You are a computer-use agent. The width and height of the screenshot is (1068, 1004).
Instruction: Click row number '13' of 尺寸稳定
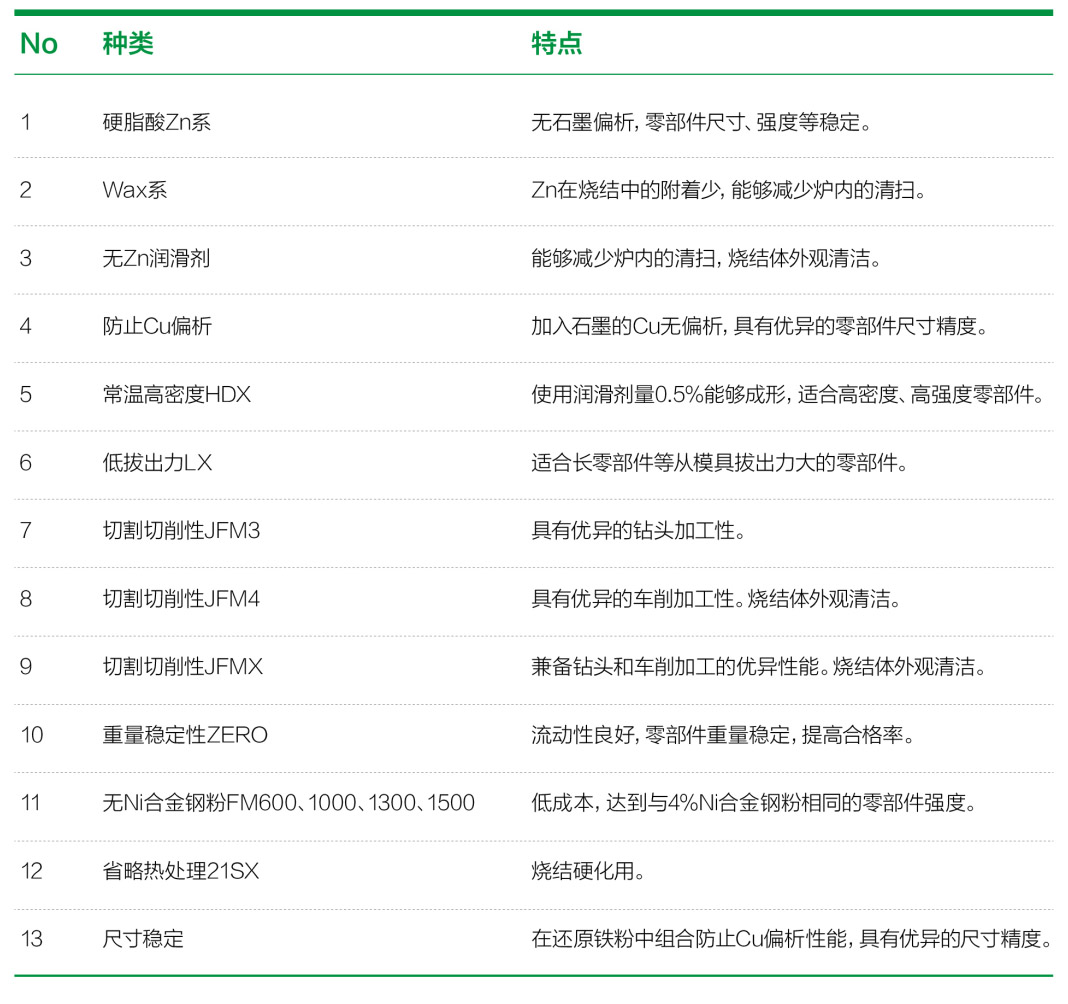coord(32,939)
